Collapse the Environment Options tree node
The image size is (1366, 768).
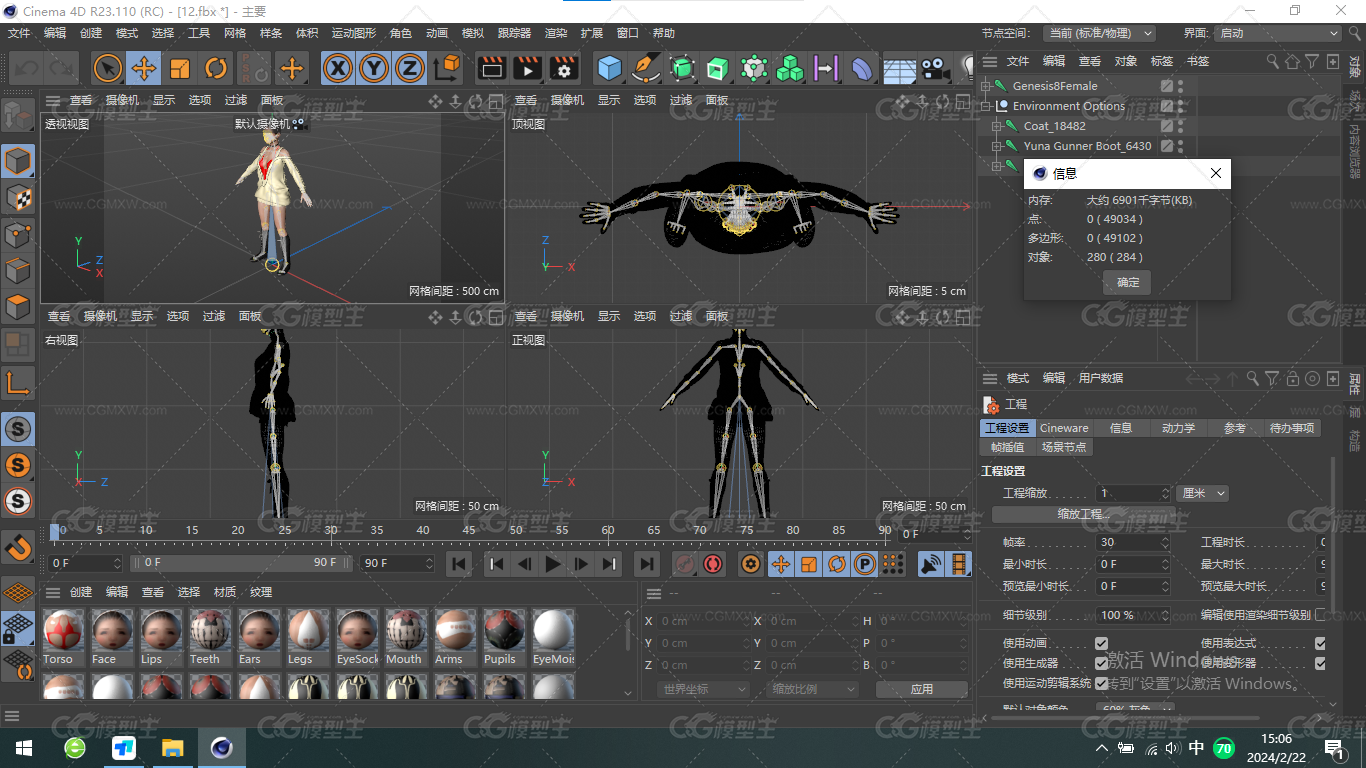coord(986,106)
